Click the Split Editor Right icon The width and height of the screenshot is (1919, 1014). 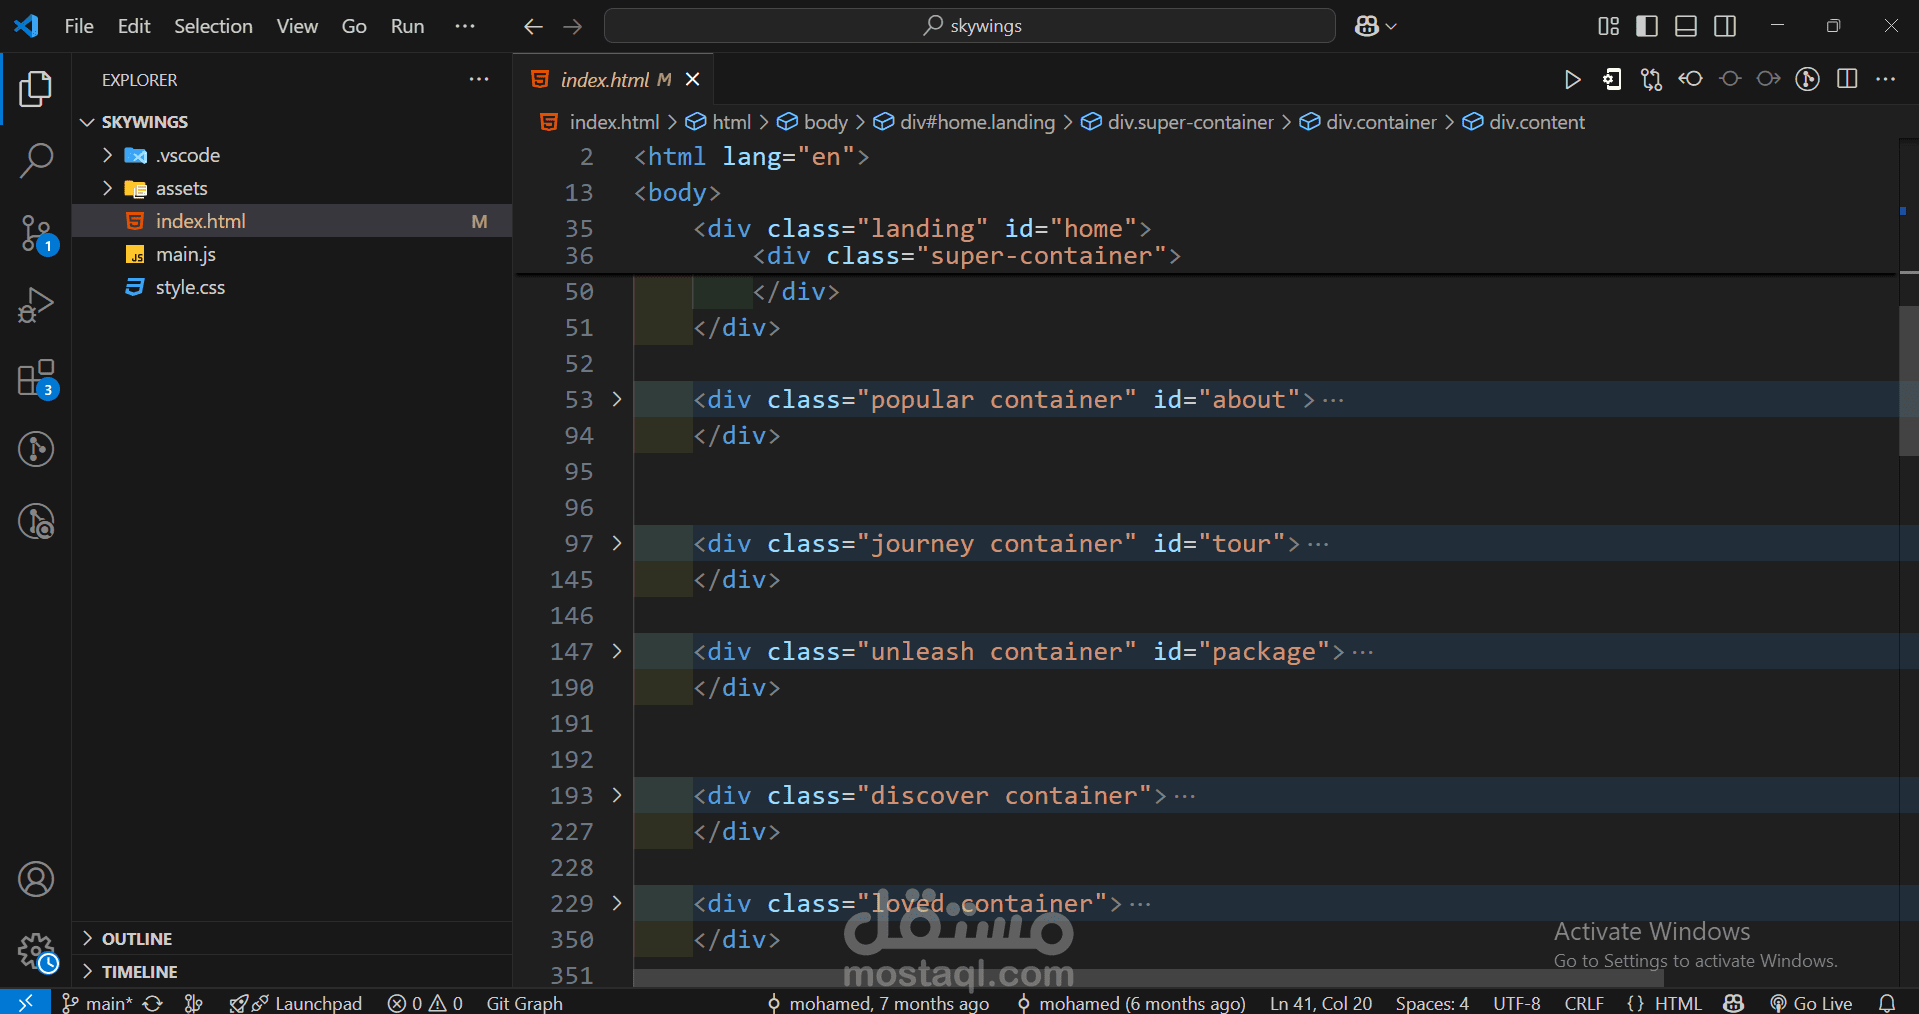pyautogui.click(x=1847, y=79)
